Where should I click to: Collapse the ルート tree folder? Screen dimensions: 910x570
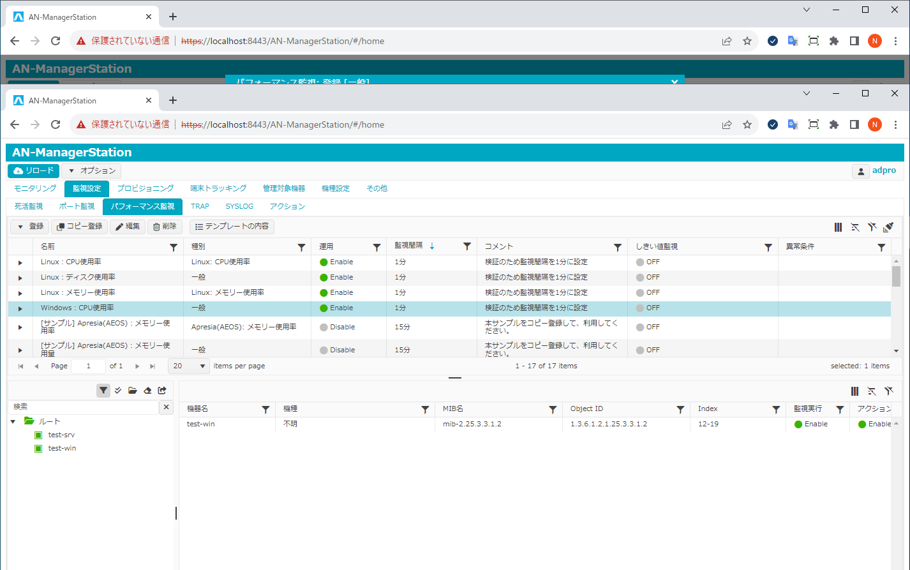click(14, 422)
